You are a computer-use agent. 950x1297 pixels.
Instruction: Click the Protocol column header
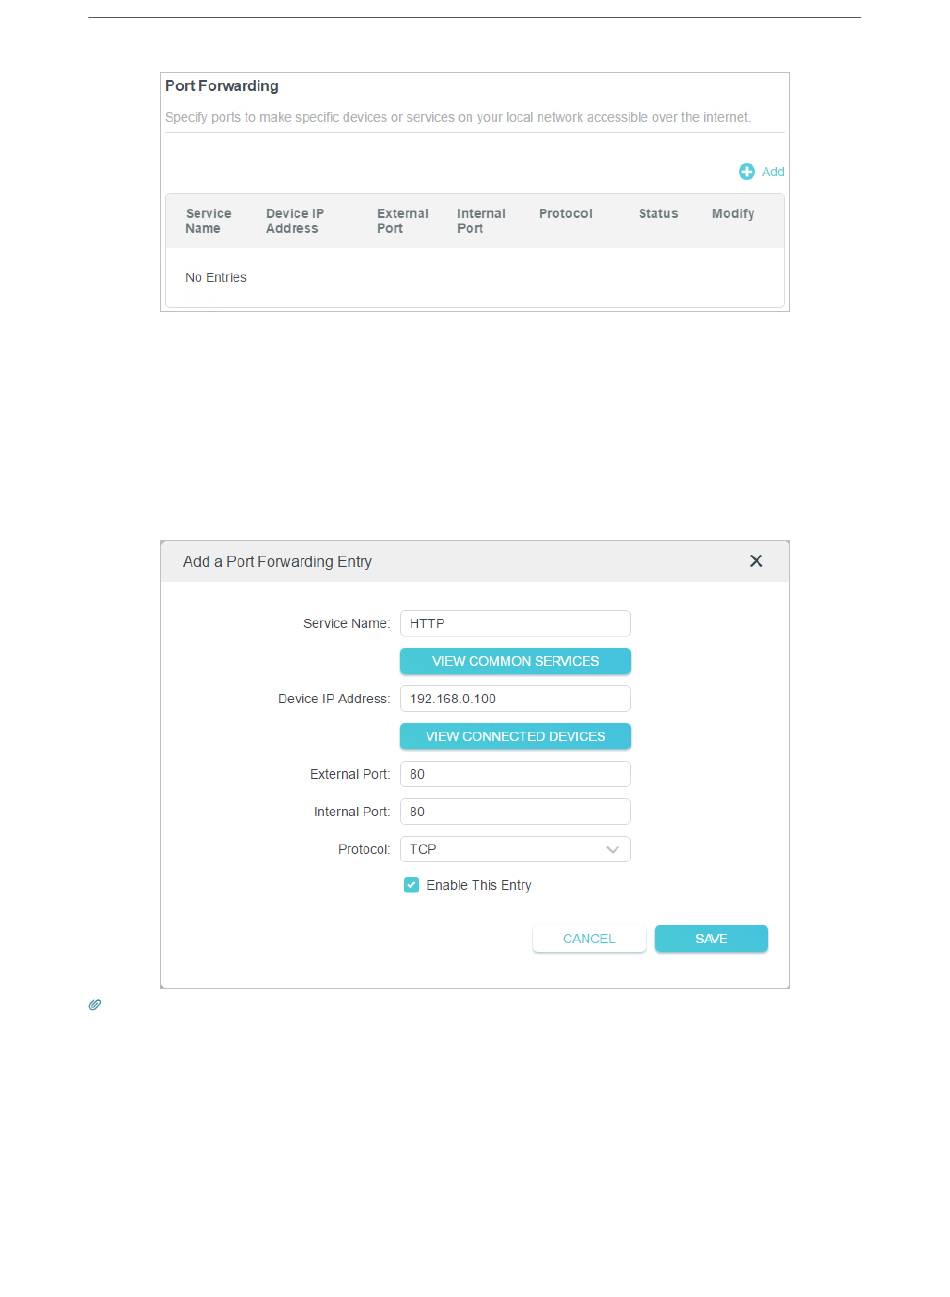[x=565, y=214]
